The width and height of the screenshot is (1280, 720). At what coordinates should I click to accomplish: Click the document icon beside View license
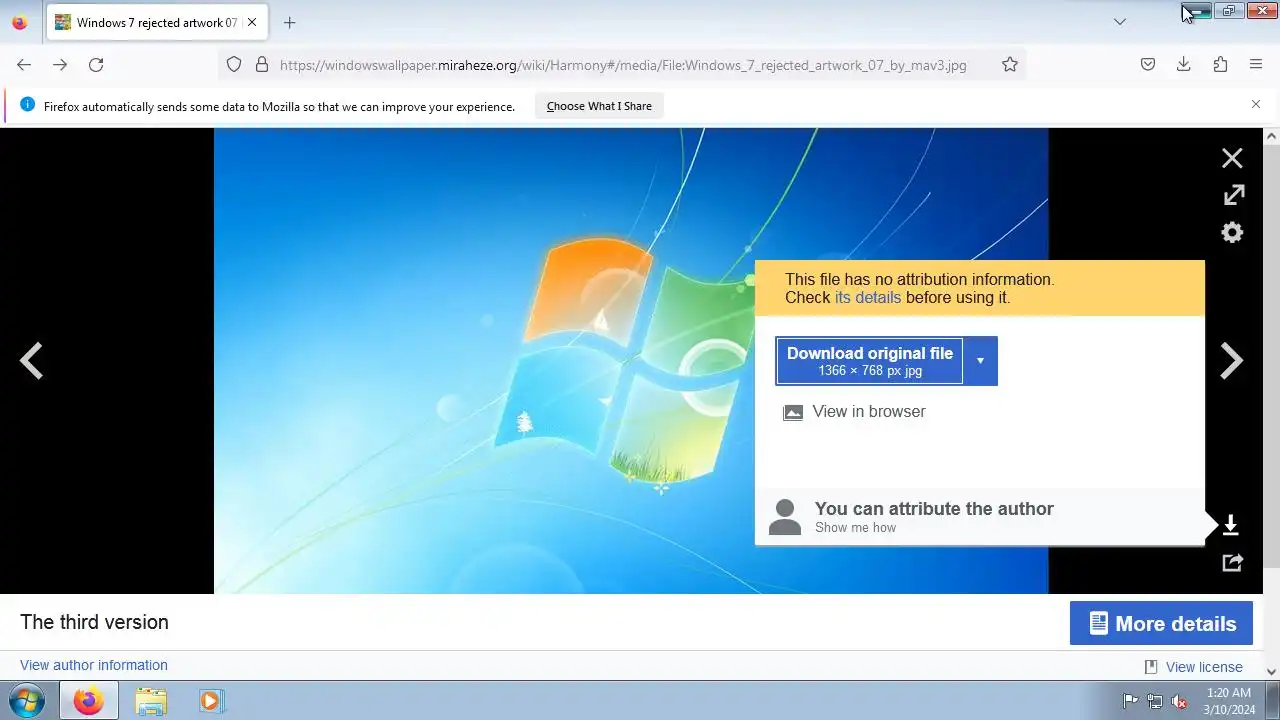[1151, 667]
